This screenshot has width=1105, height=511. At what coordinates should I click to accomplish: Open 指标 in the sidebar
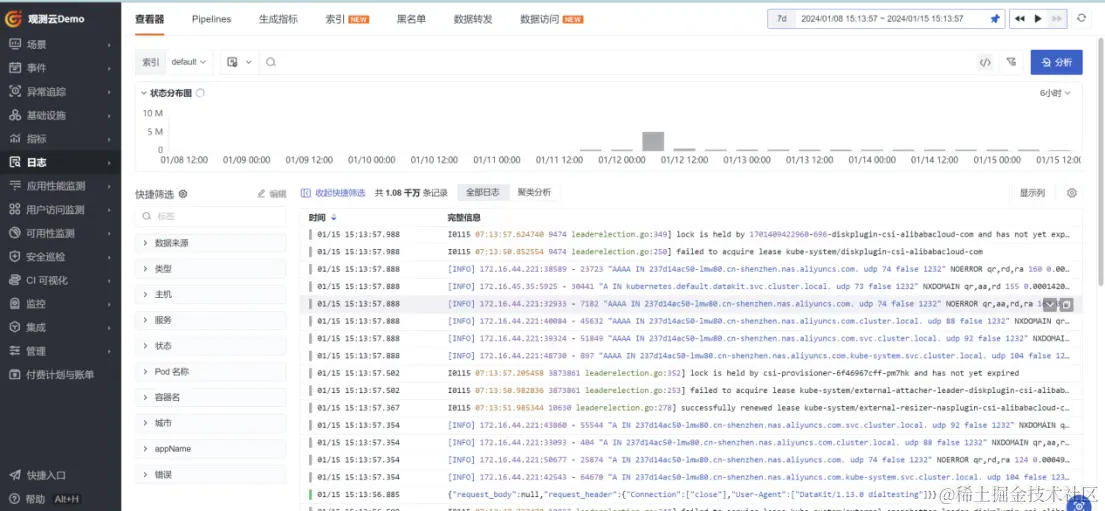61,139
